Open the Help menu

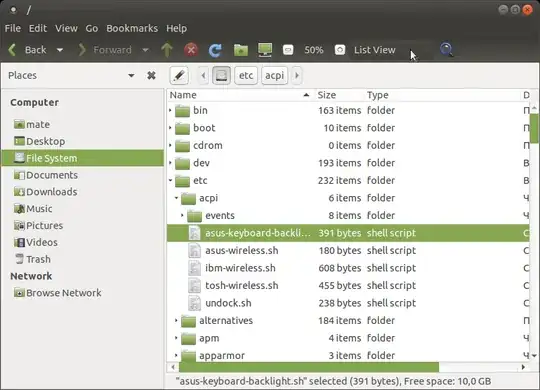point(177,28)
